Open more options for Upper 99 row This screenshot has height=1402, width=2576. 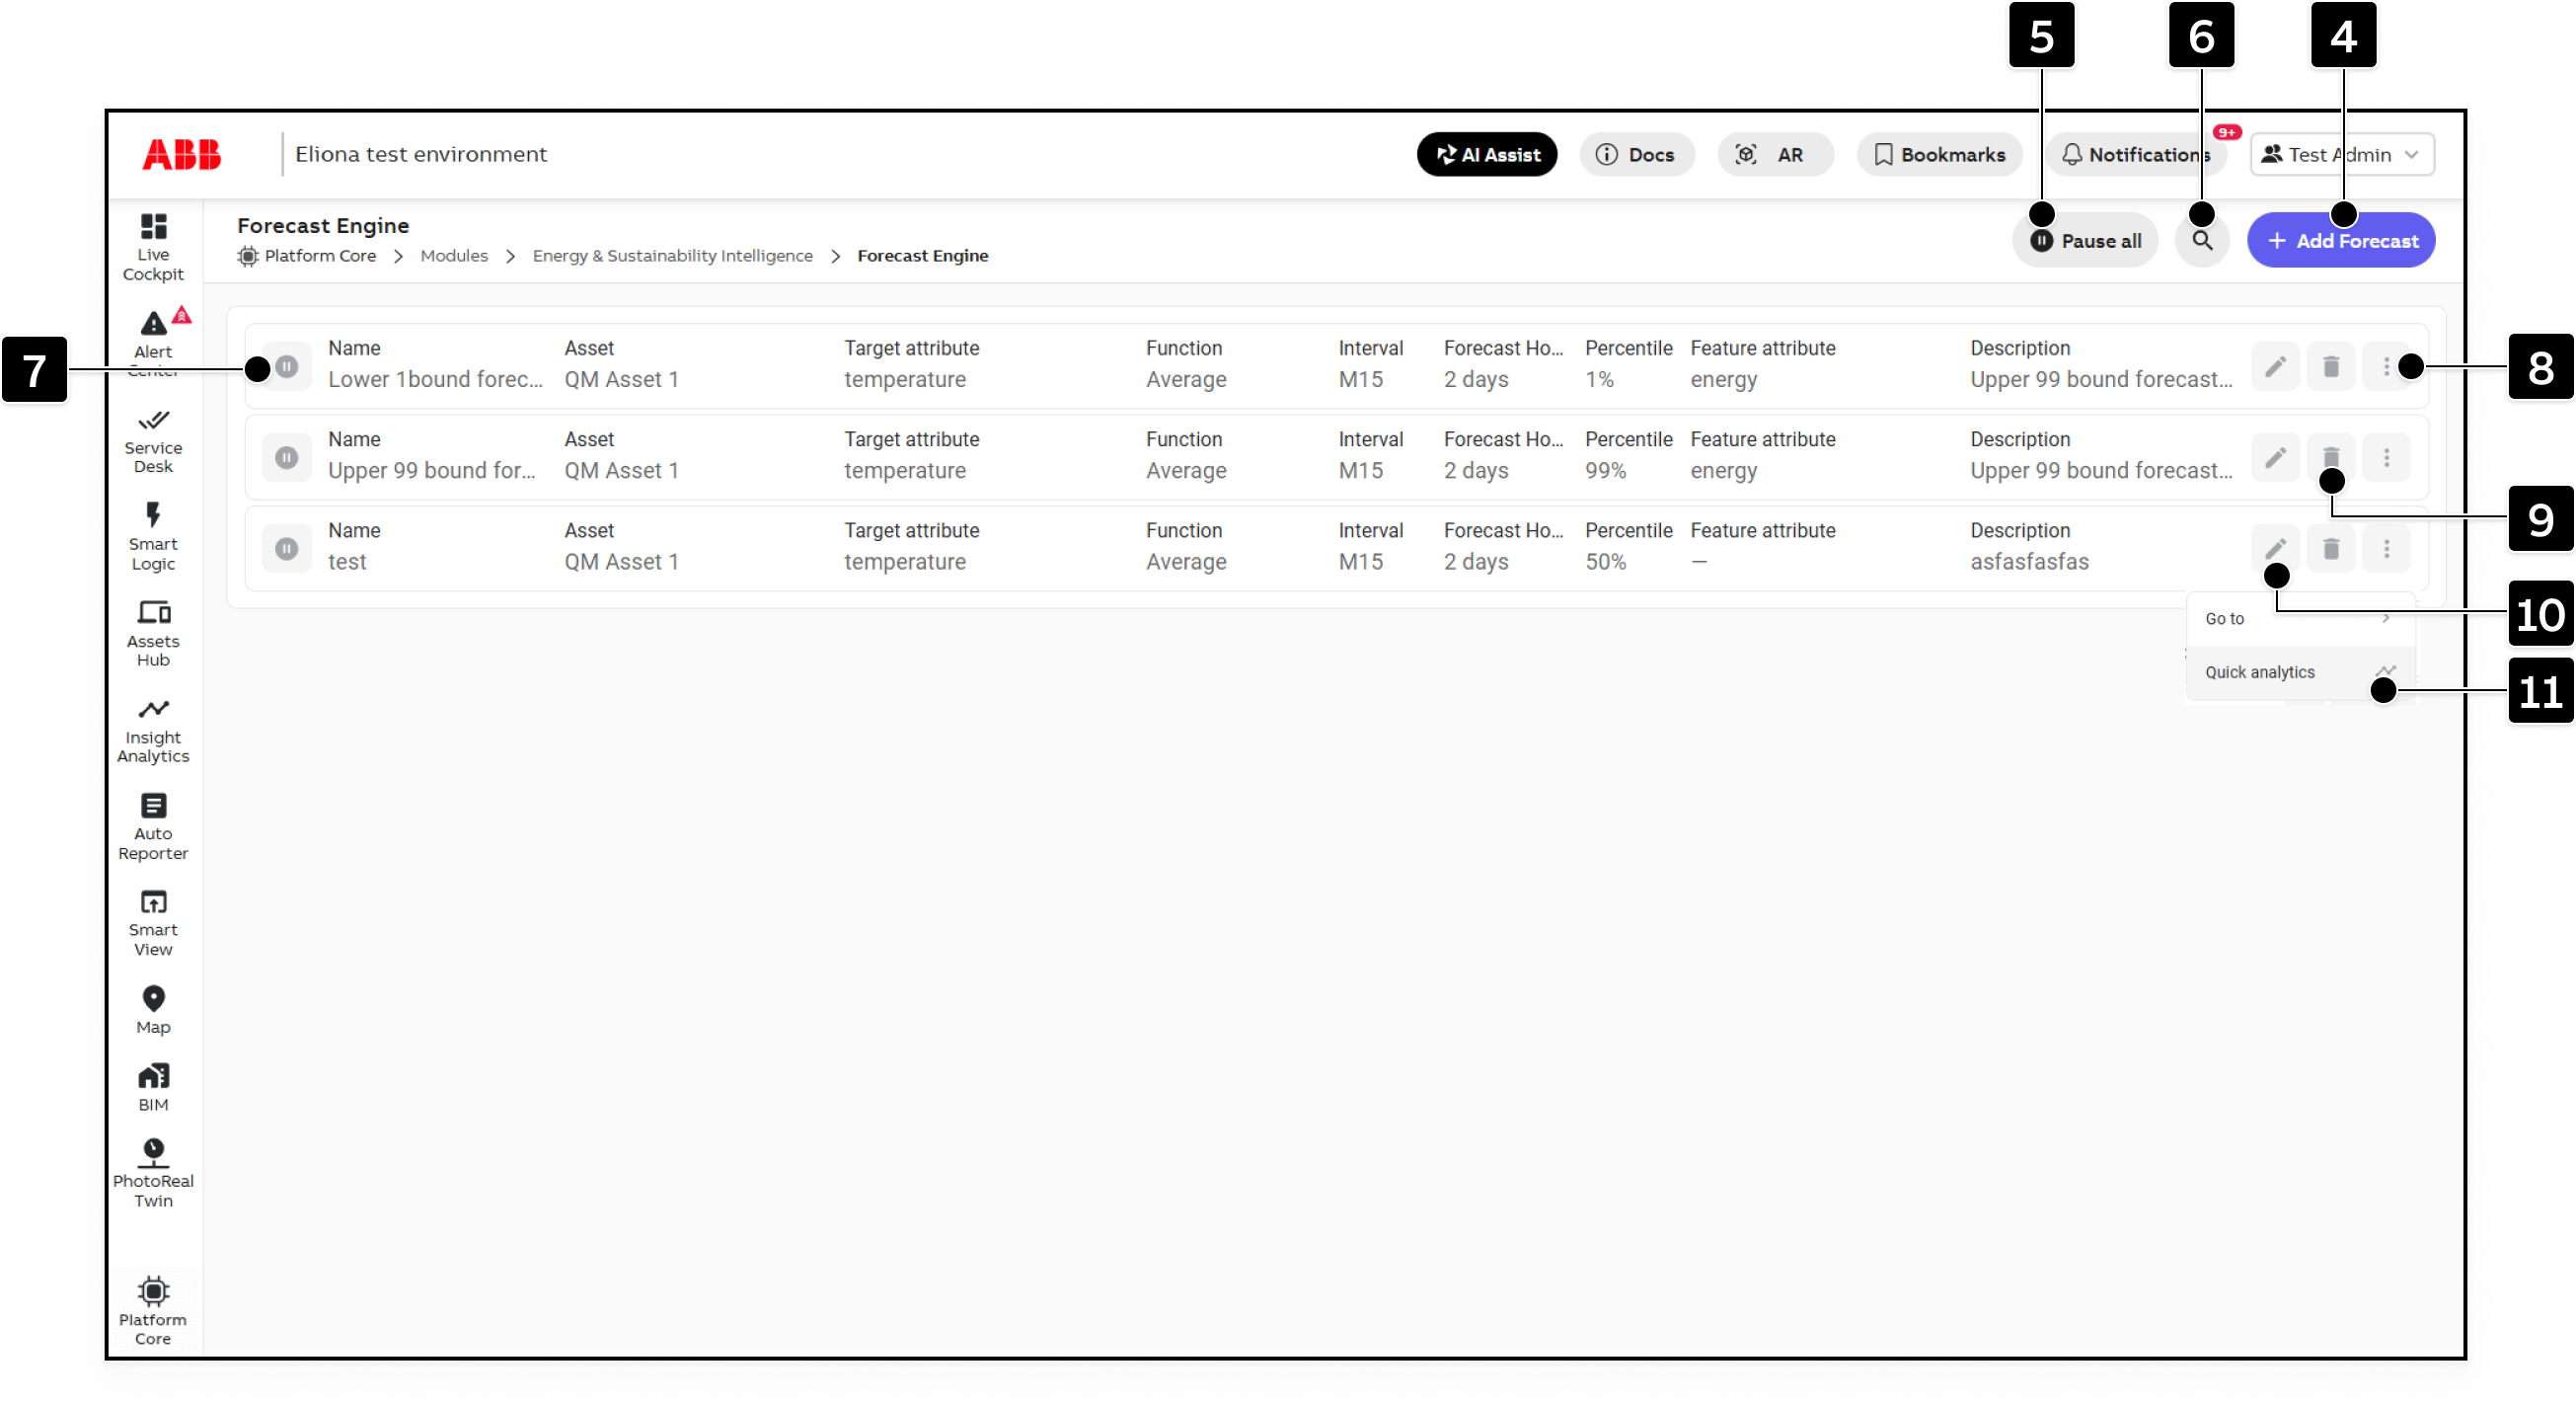point(2387,457)
